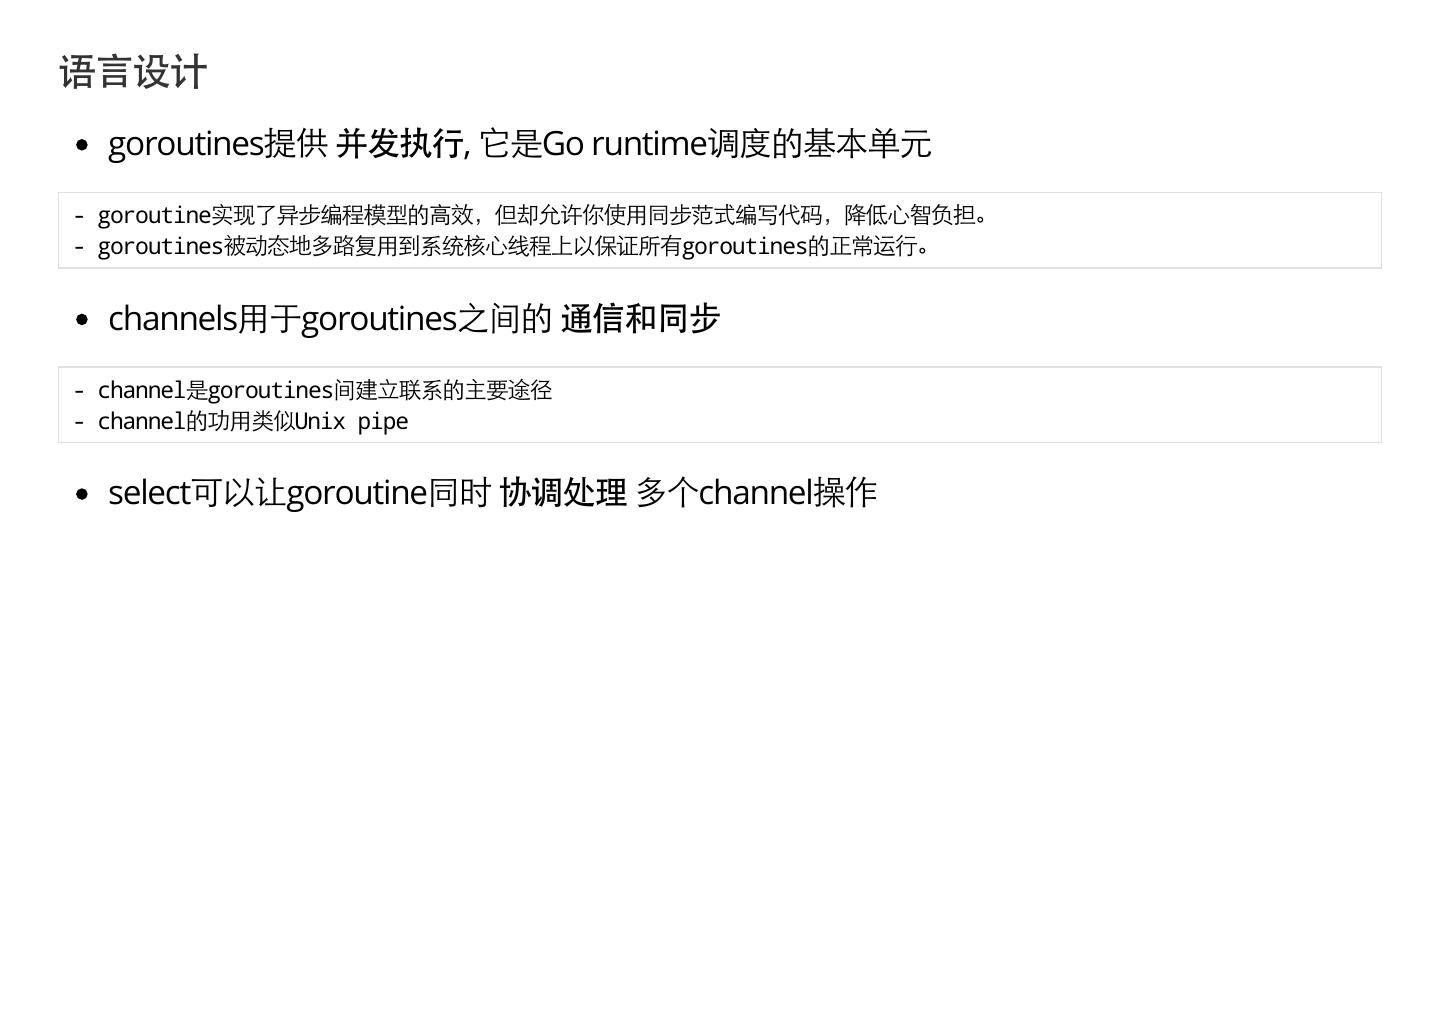The width and height of the screenshot is (1440, 1018).
Task: Click the text 多个channel操作
Action: click(756, 492)
